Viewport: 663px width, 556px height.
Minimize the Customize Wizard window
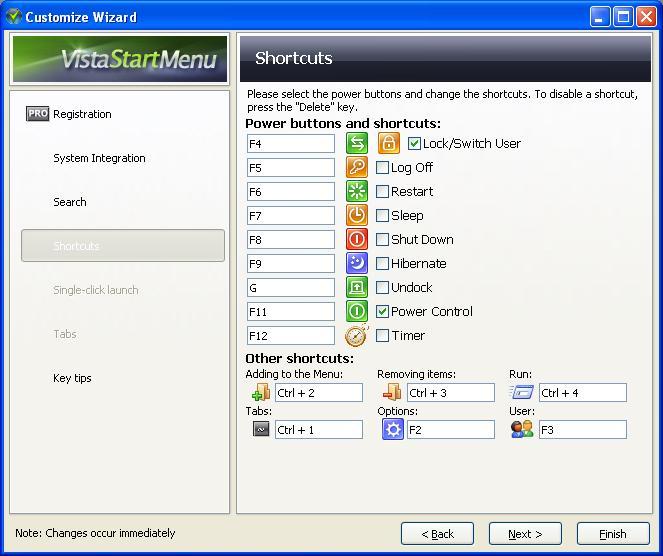600,17
